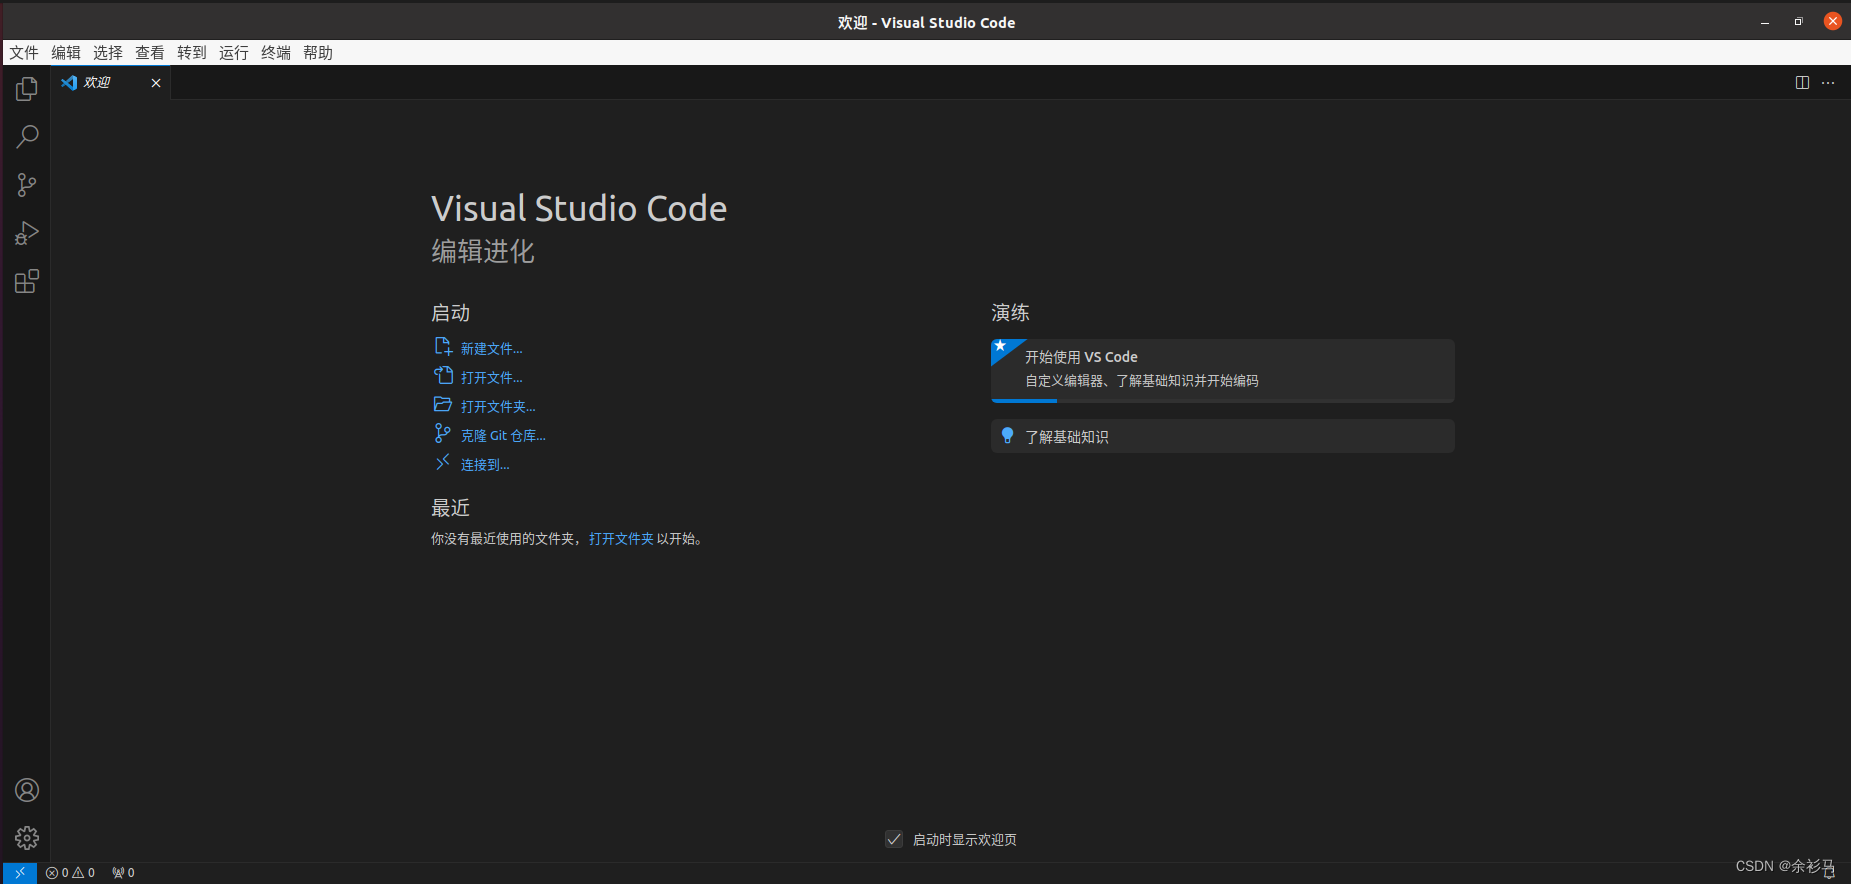The image size is (1851, 884).
Task: Open the 编辑 menu
Action: pyautogui.click(x=66, y=53)
